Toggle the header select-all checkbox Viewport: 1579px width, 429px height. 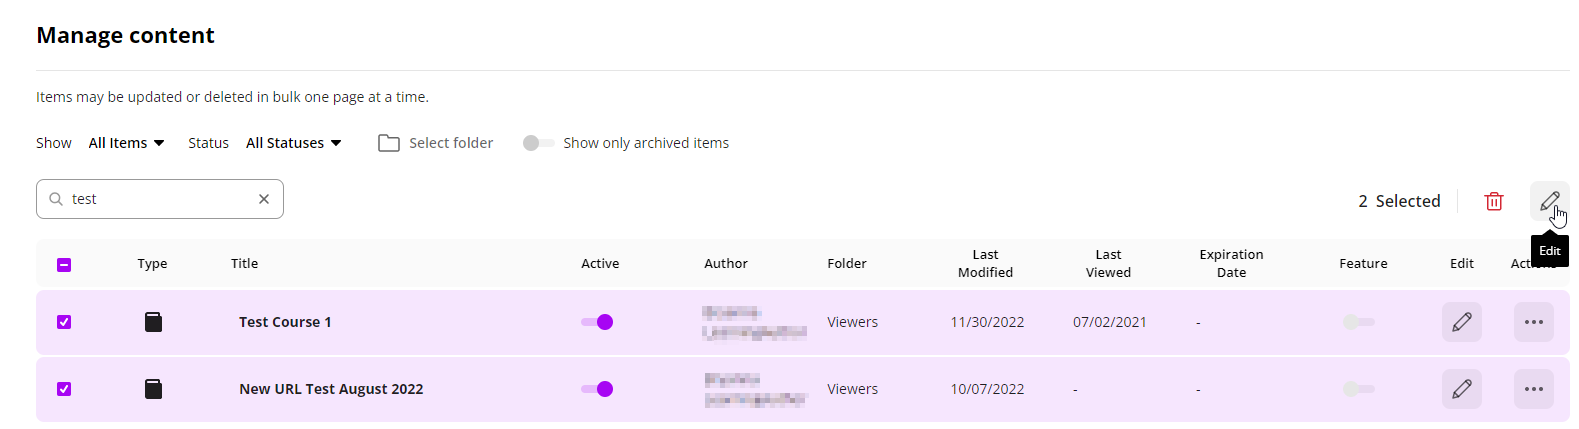[64, 265]
